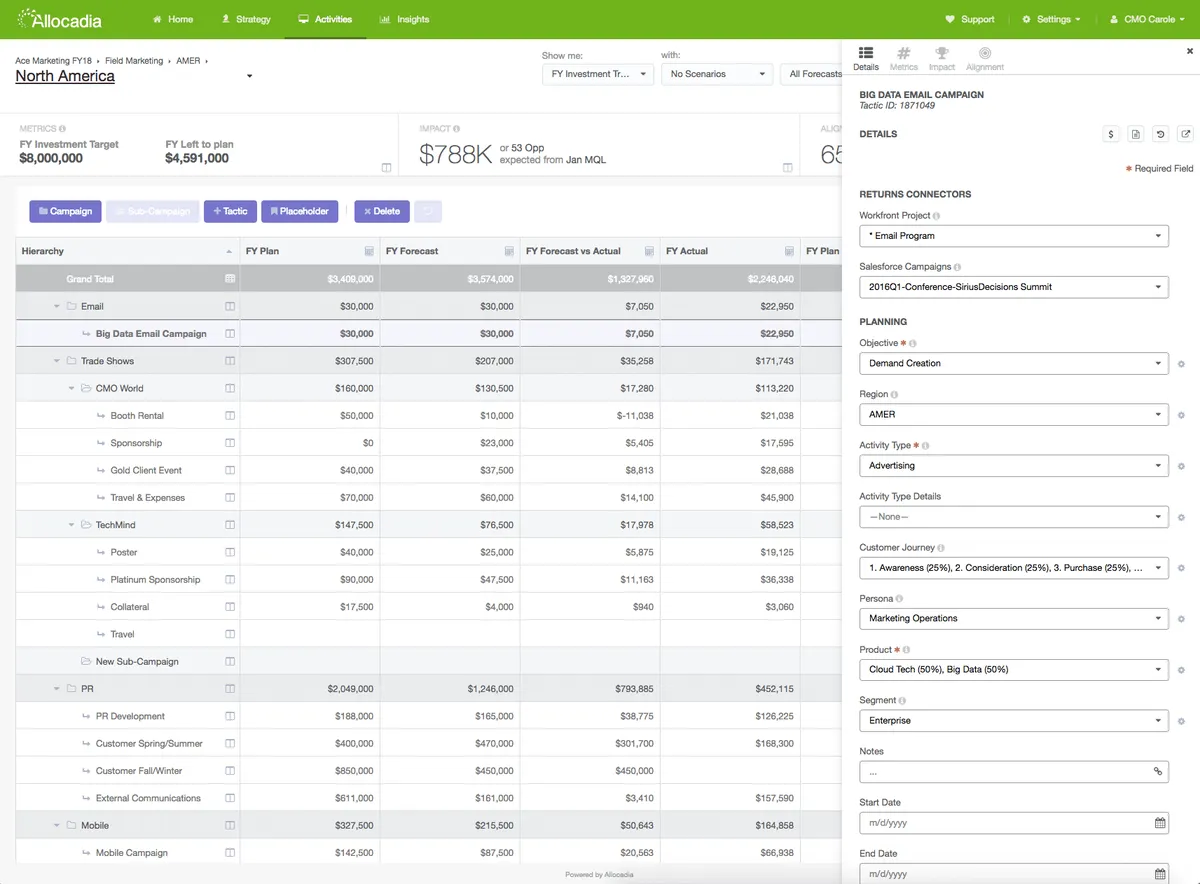
Task: Open the Activity Type dropdown showing Advertising
Action: (x=1013, y=466)
